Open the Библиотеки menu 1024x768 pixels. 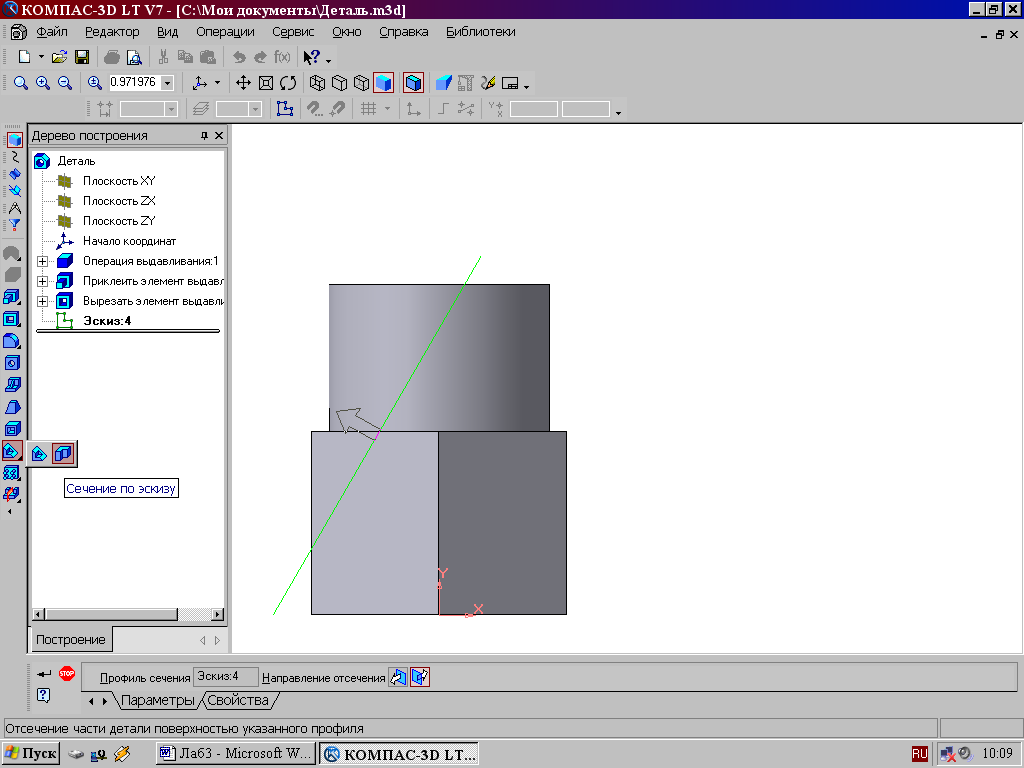tap(481, 31)
